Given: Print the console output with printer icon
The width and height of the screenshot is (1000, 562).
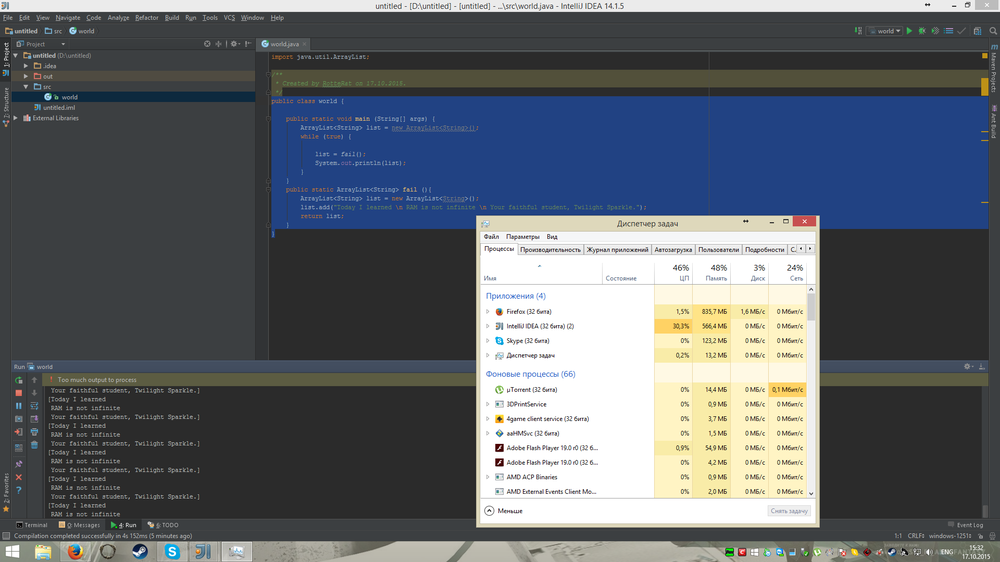Looking at the screenshot, I should 34,432.
